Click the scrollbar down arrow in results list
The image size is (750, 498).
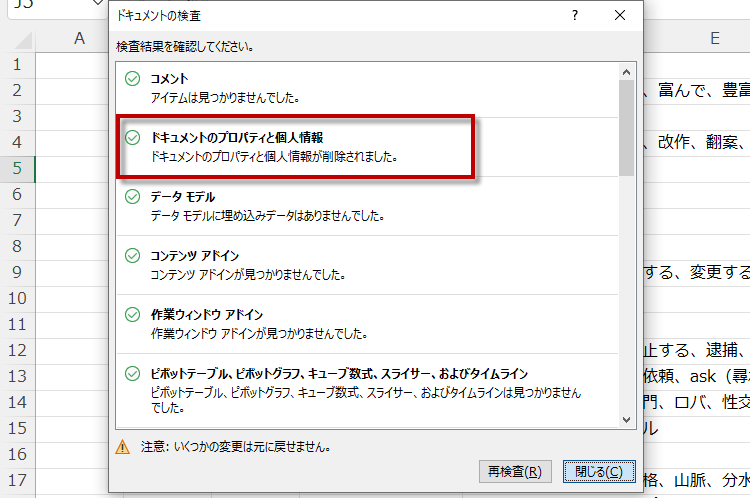[x=626, y=420]
